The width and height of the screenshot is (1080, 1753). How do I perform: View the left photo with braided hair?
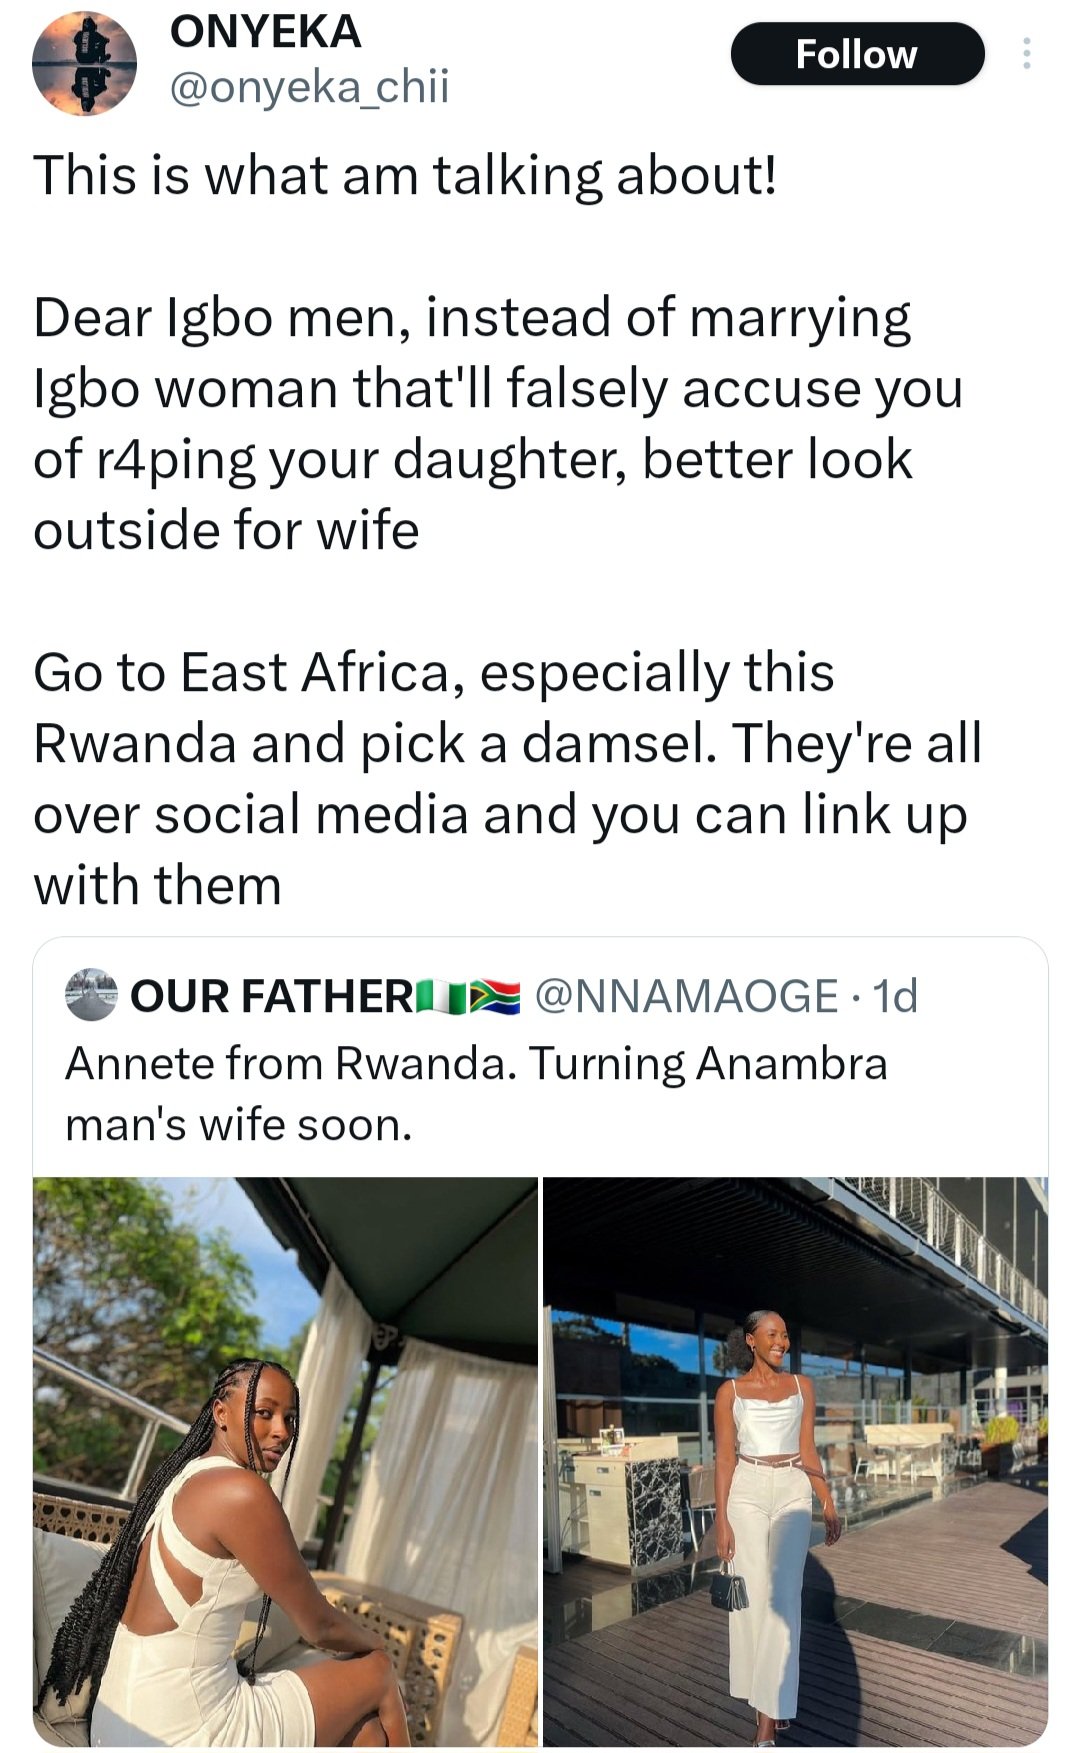(x=285, y=1461)
